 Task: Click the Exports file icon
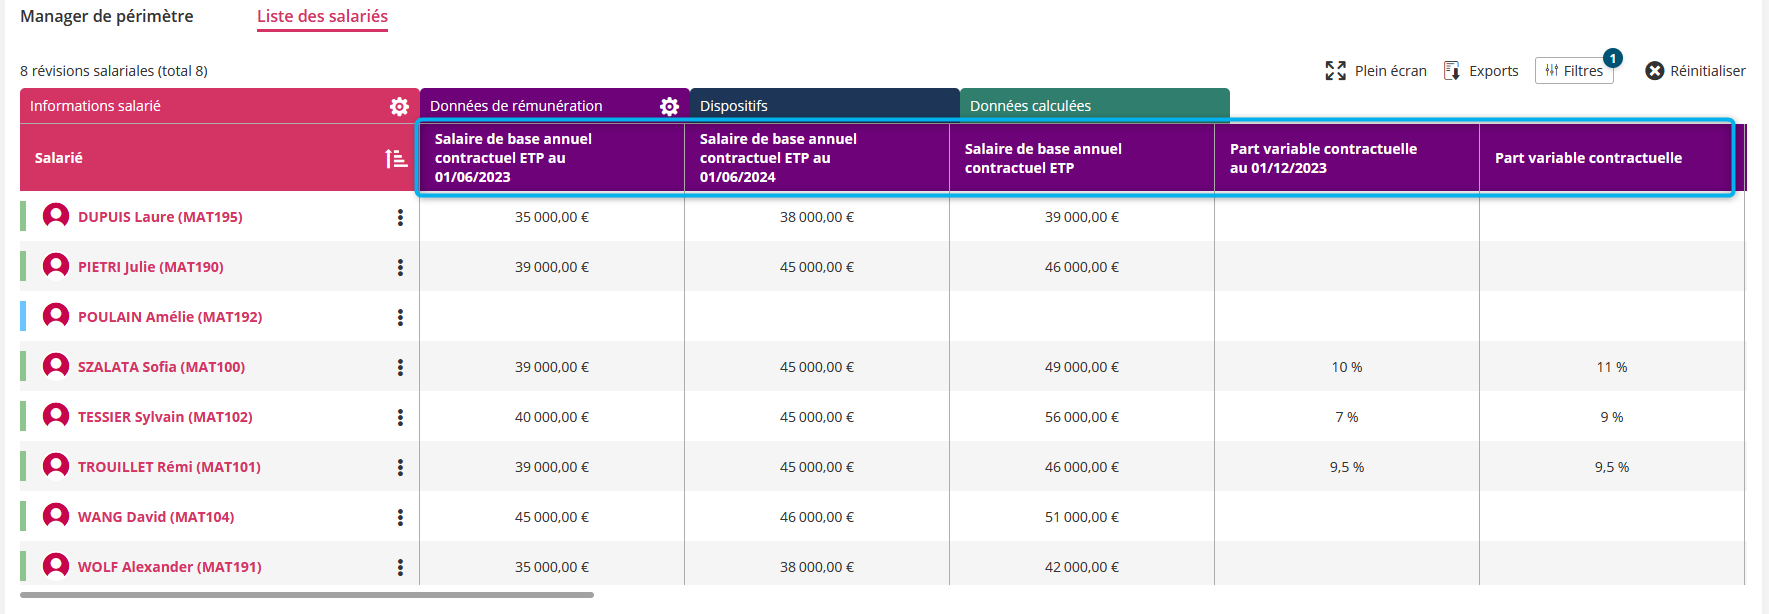coord(1452,71)
